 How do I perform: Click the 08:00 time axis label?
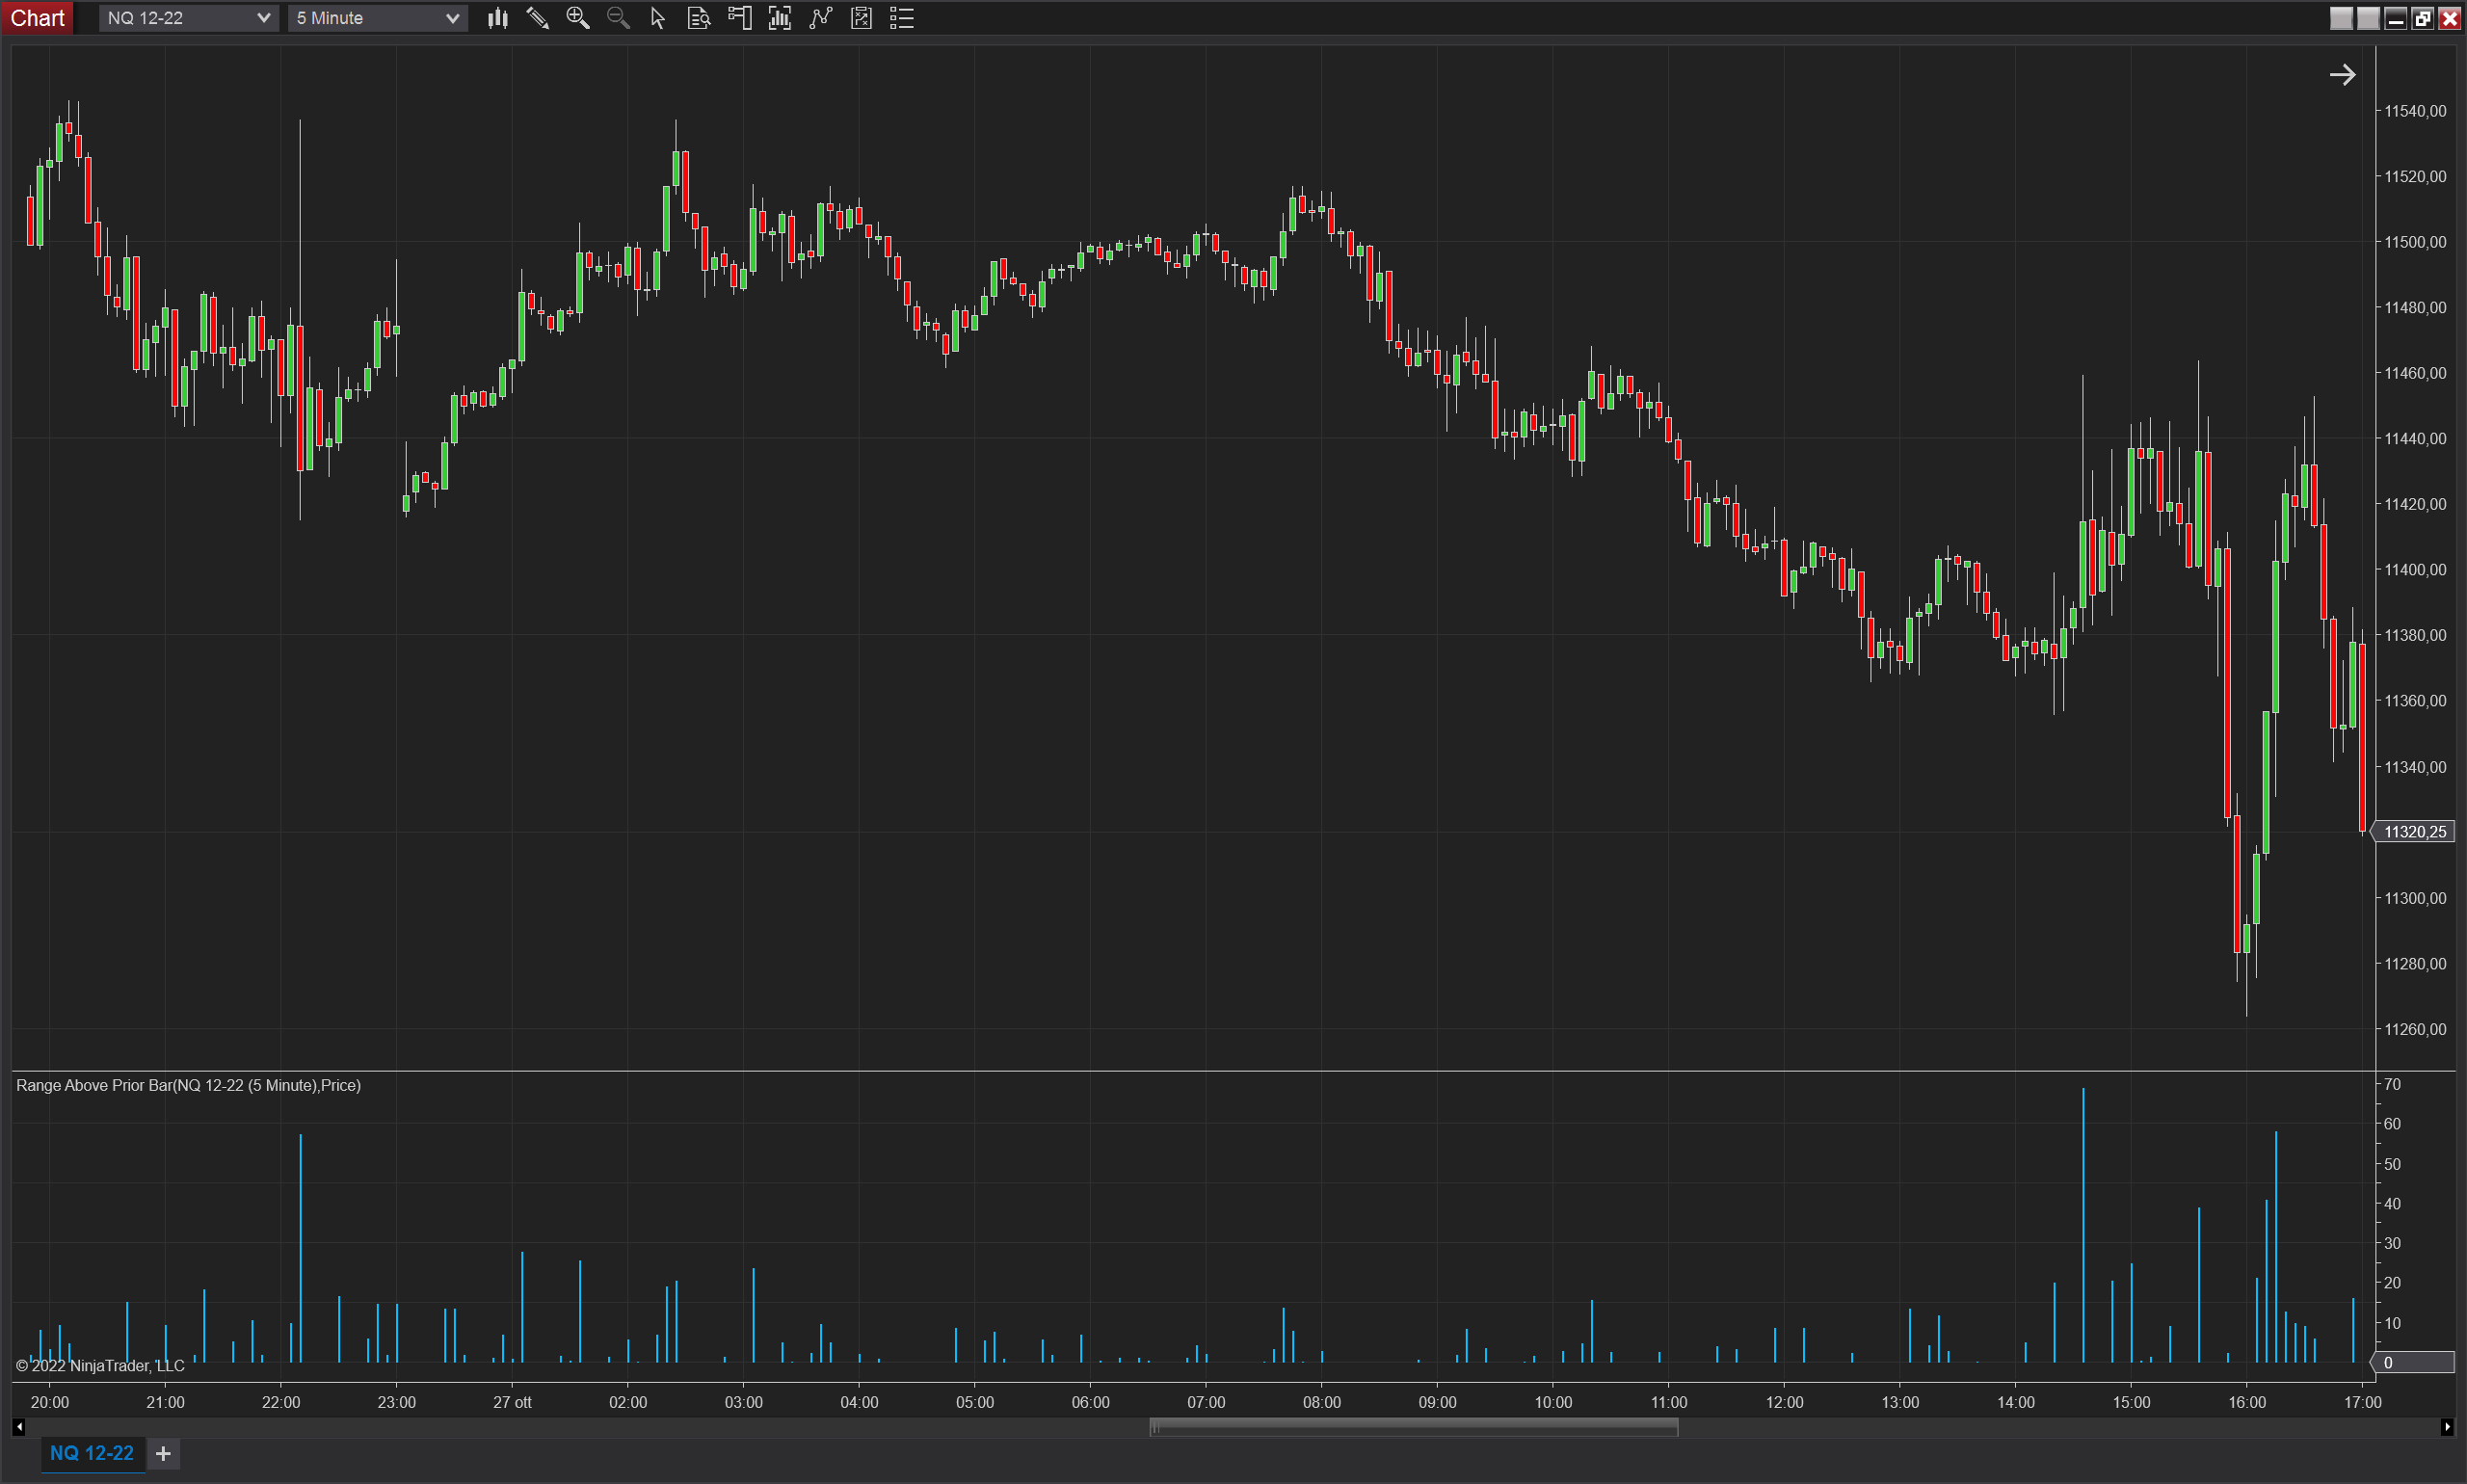coord(1322,1402)
